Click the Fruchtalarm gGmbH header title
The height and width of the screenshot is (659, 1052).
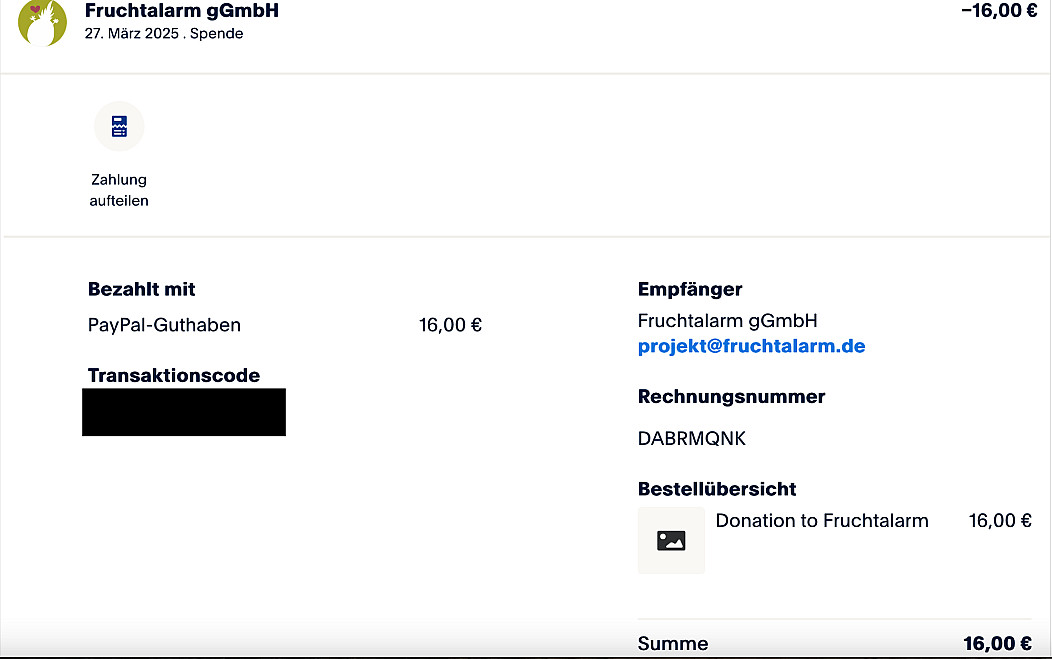pos(182,11)
